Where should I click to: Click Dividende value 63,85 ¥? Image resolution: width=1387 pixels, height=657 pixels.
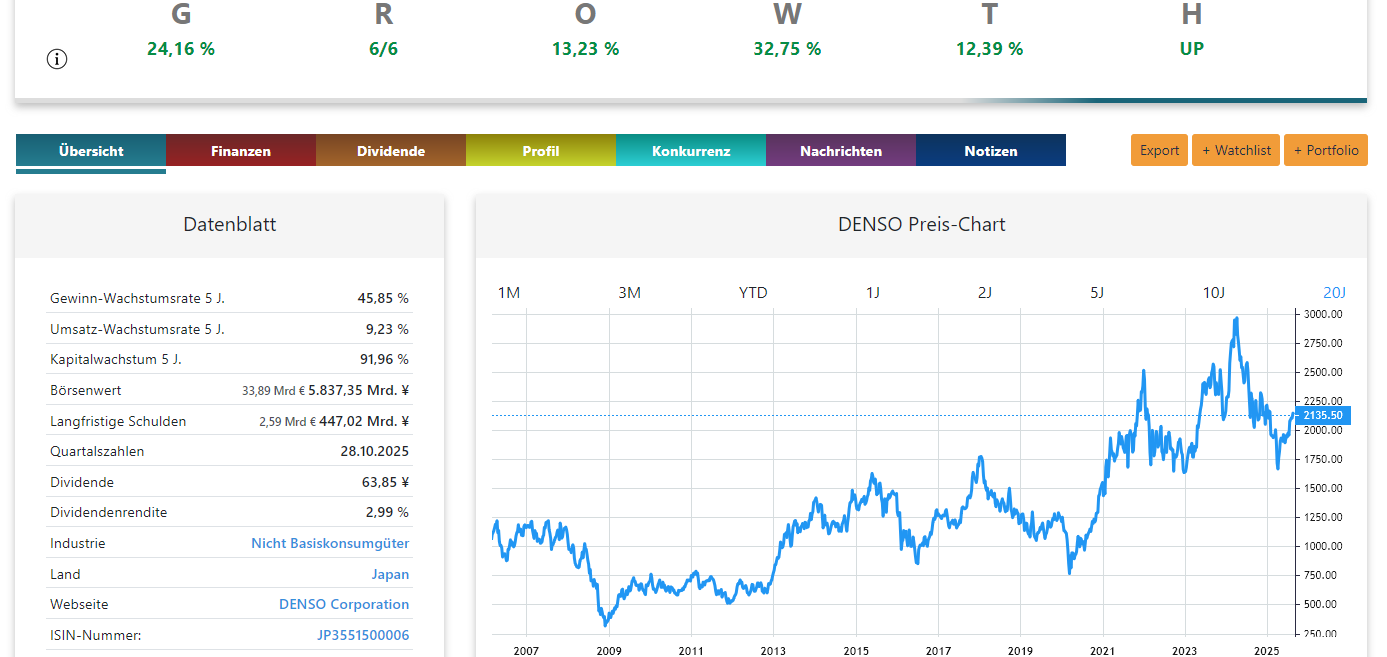click(386, 482)
